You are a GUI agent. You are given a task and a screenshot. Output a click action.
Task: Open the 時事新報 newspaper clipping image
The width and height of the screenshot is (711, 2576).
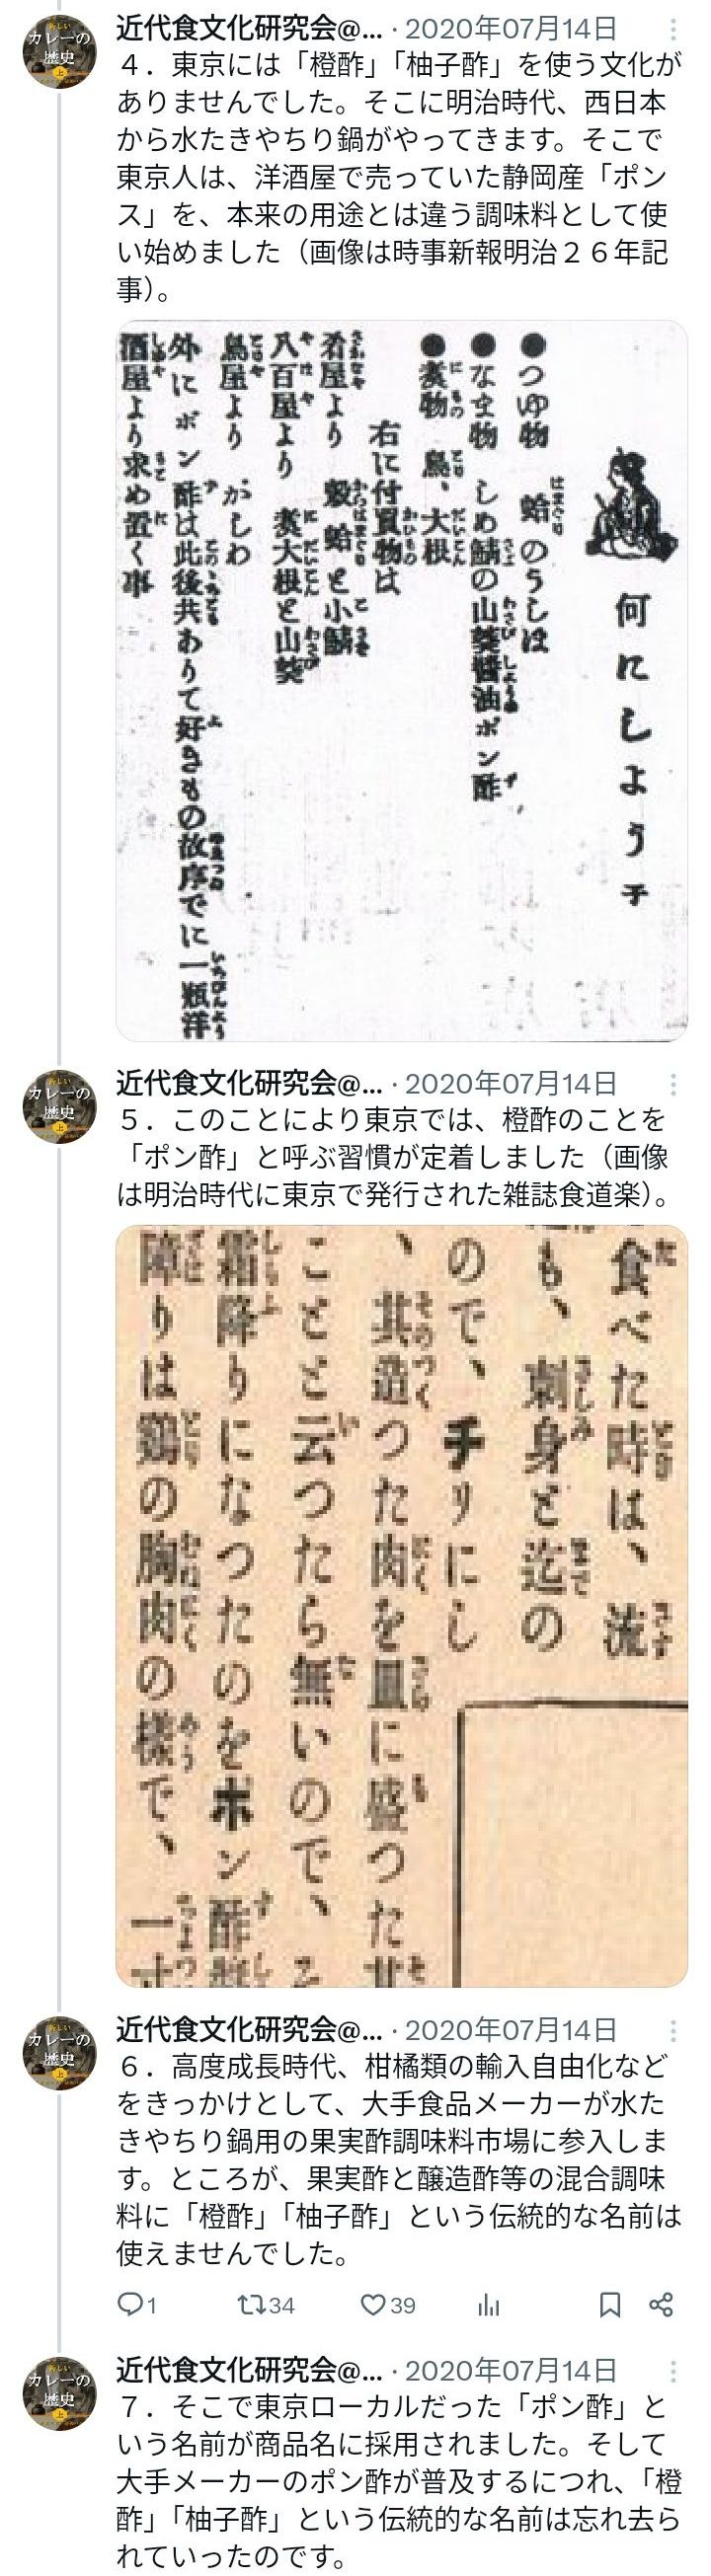(x=401, y=681)
